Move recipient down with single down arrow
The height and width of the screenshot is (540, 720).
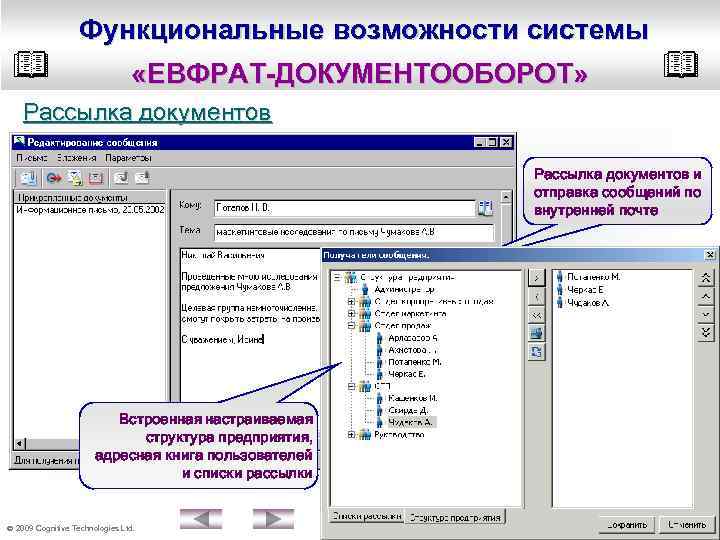(706, 315)
